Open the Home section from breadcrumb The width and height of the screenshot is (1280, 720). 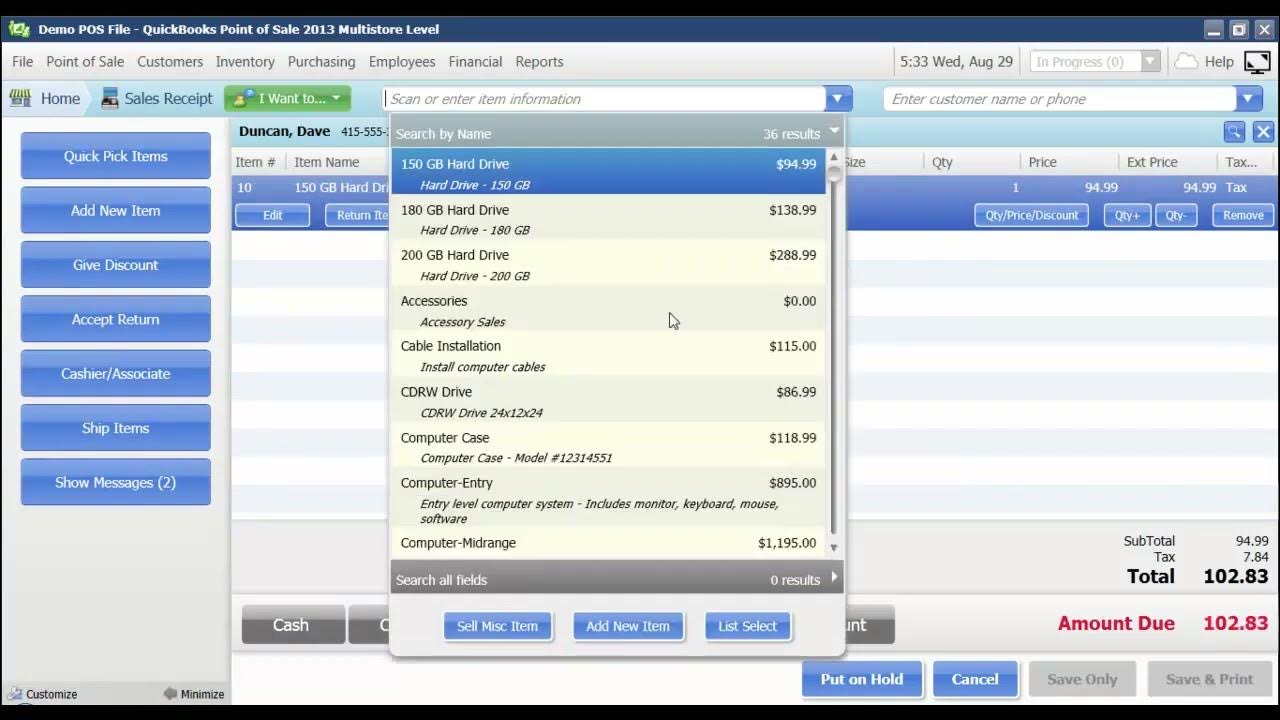[47, 98]
